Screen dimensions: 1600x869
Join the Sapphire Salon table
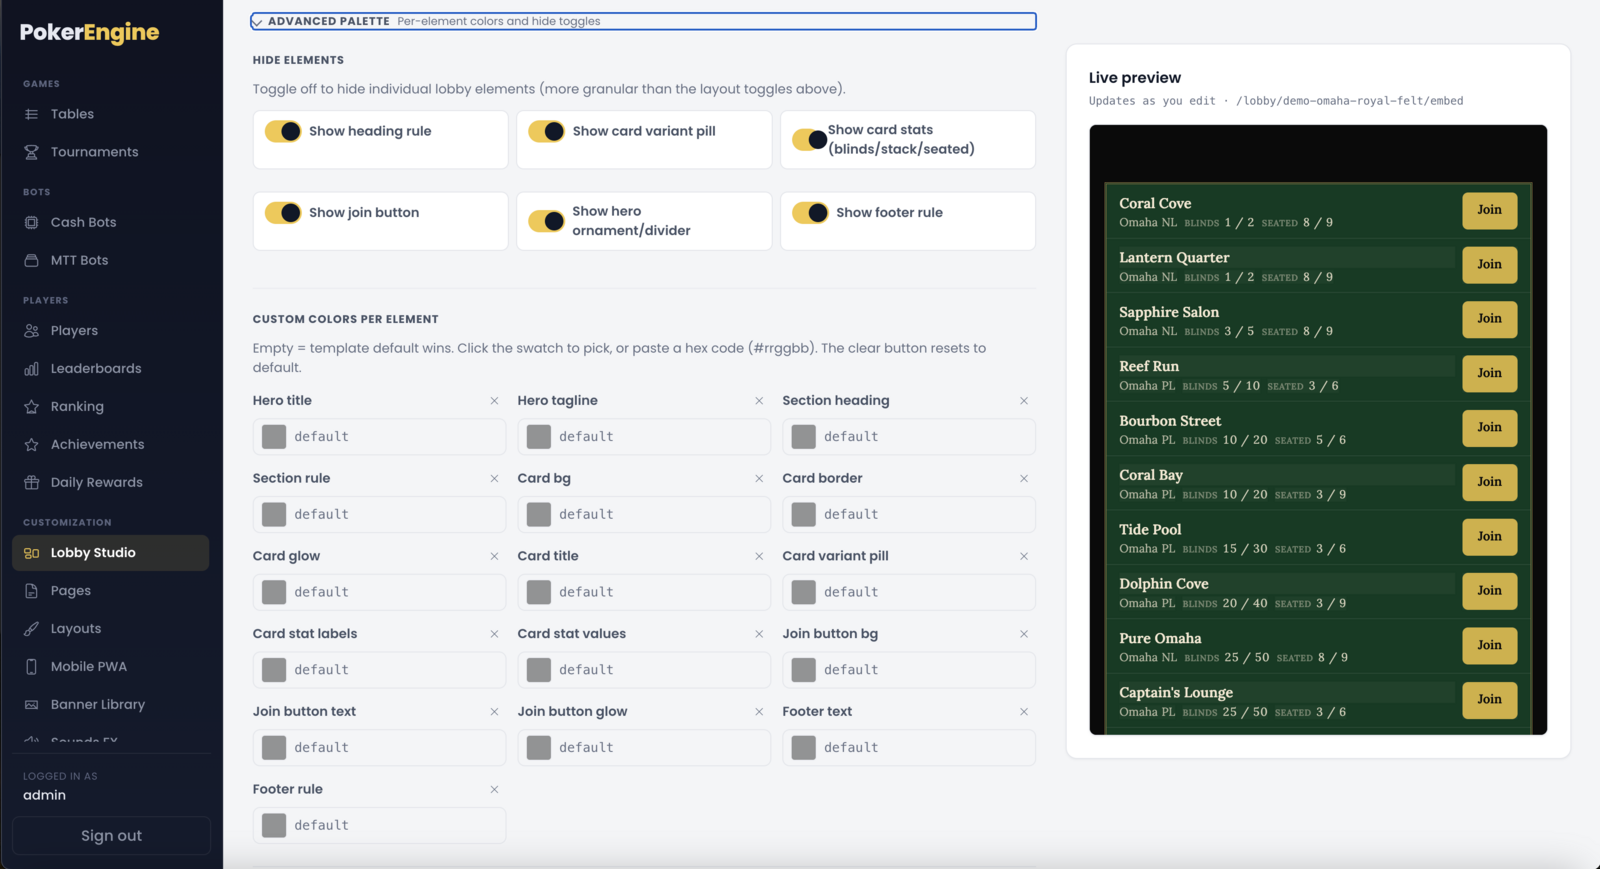1489,319
